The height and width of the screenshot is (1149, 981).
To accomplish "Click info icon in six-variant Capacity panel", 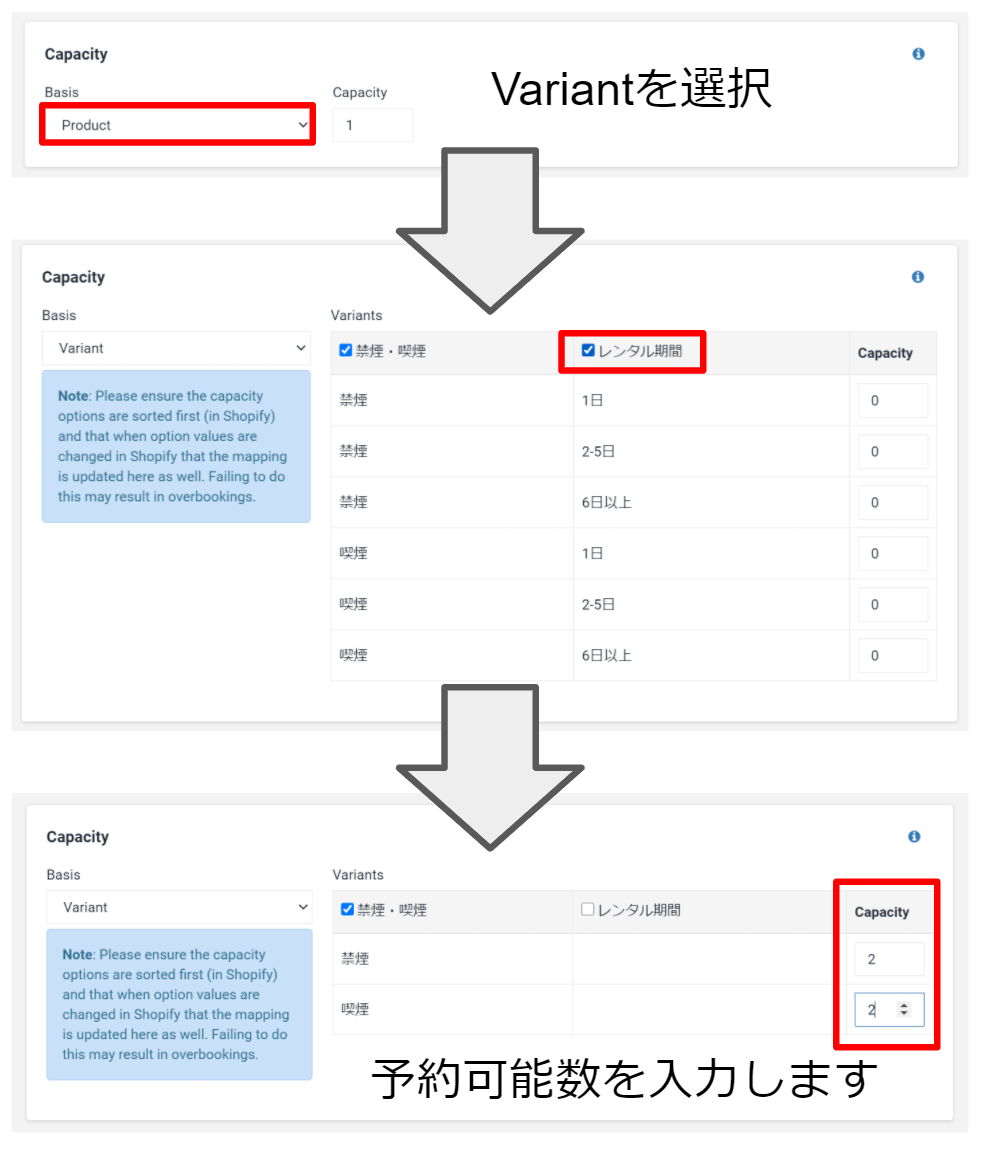I will (x=918, y=277).
